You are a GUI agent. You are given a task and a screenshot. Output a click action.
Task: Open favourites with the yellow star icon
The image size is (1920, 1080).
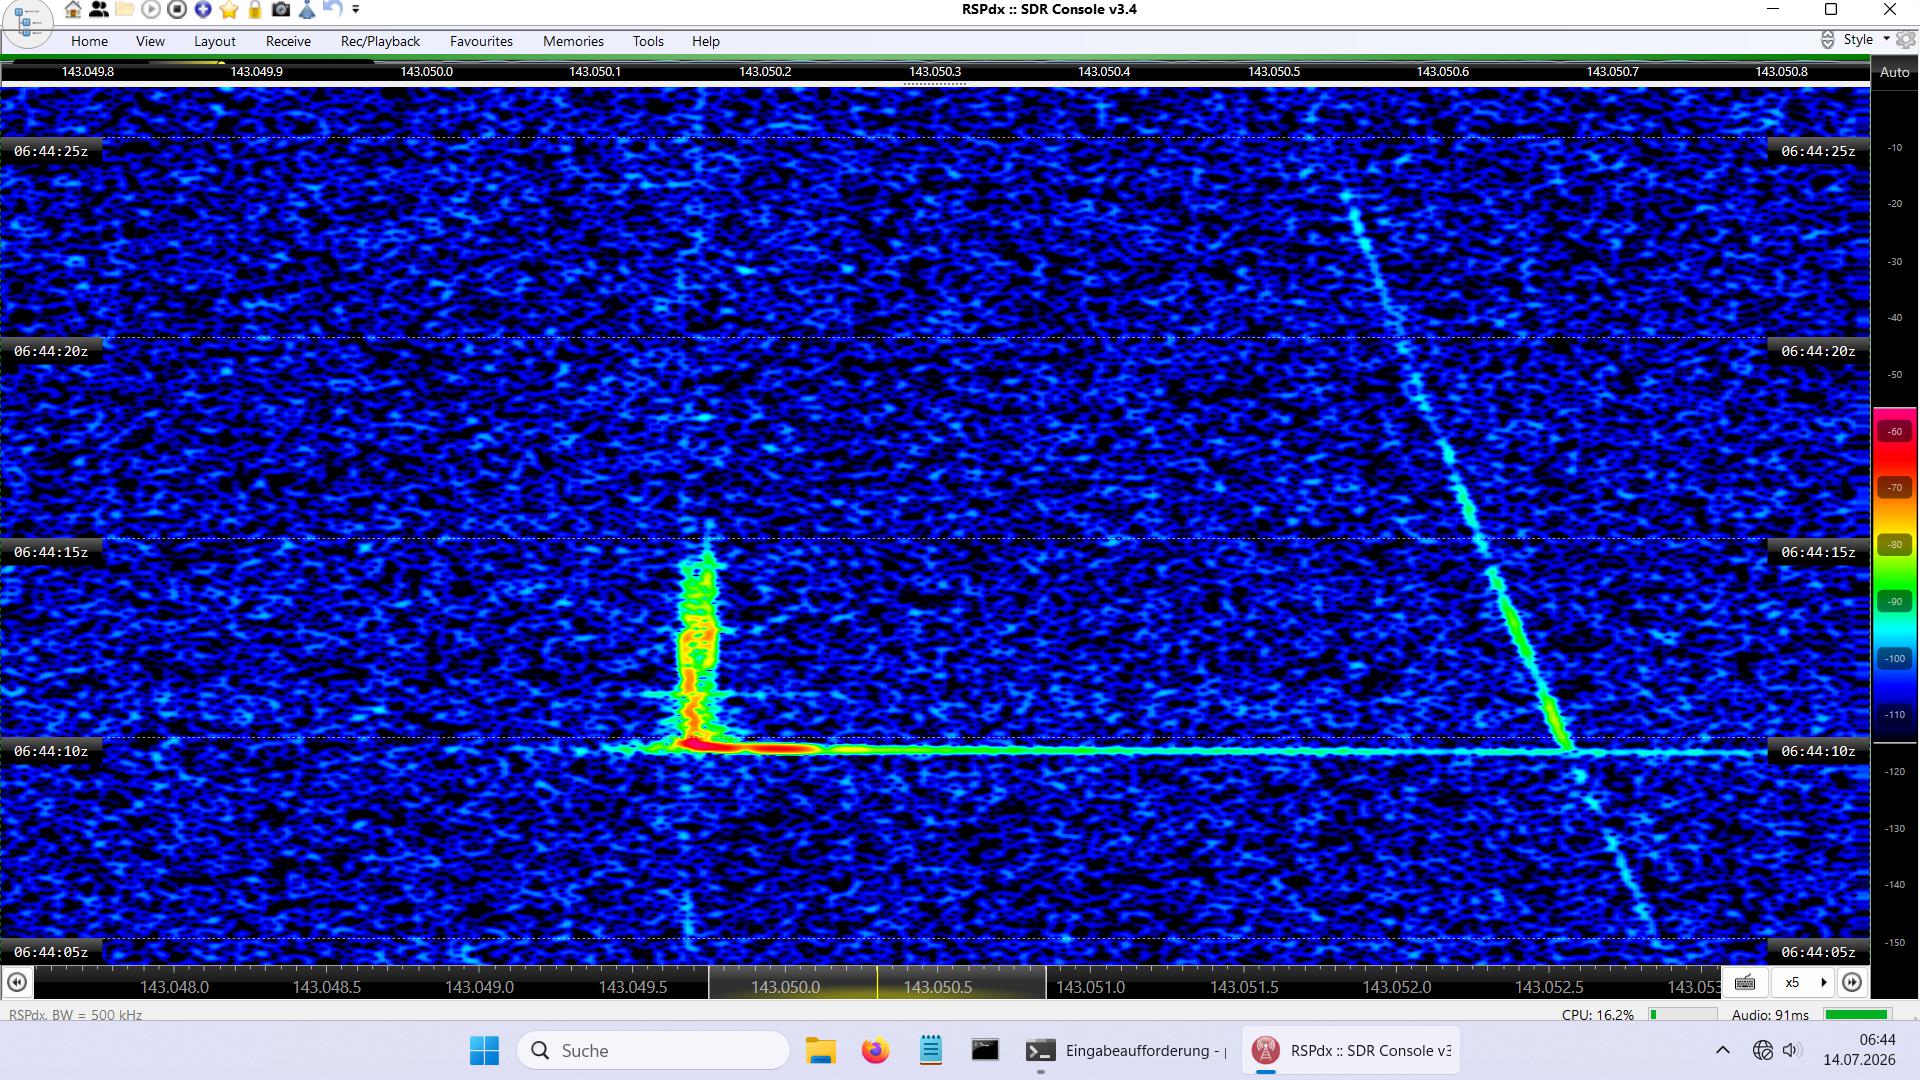(x=229, y=10)
